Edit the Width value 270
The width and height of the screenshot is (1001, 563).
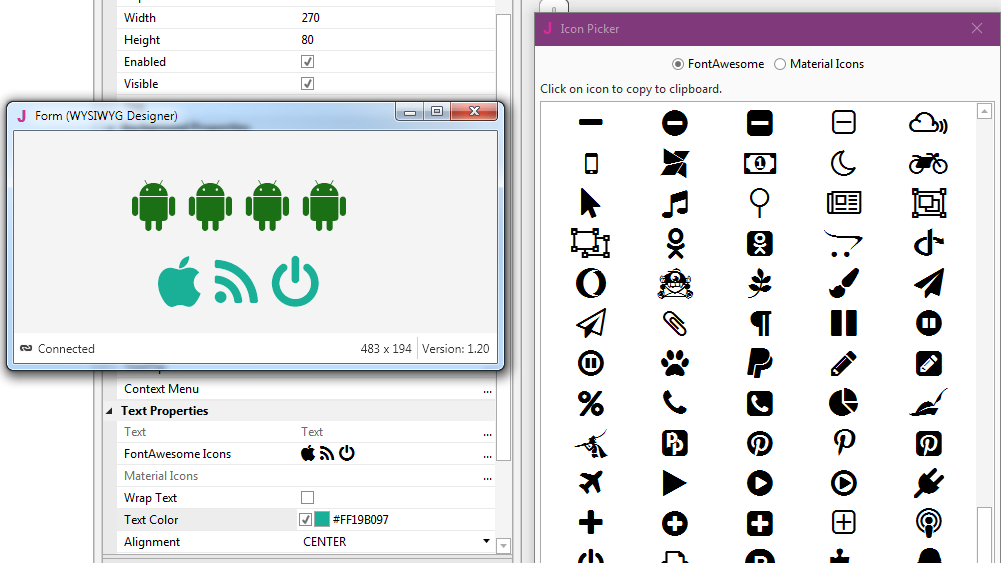click(310, 18)
